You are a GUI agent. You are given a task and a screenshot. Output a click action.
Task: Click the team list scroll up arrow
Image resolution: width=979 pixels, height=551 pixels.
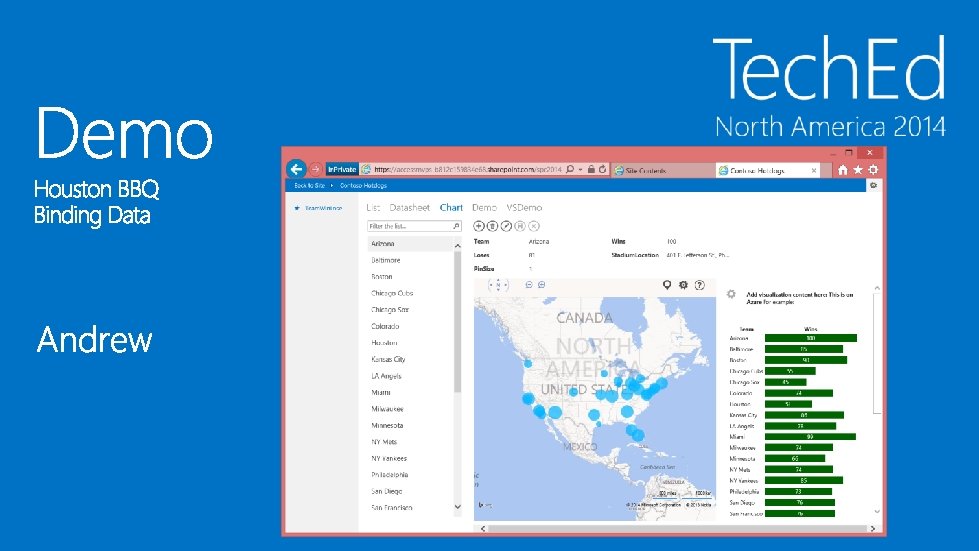[x=458, y=246]
